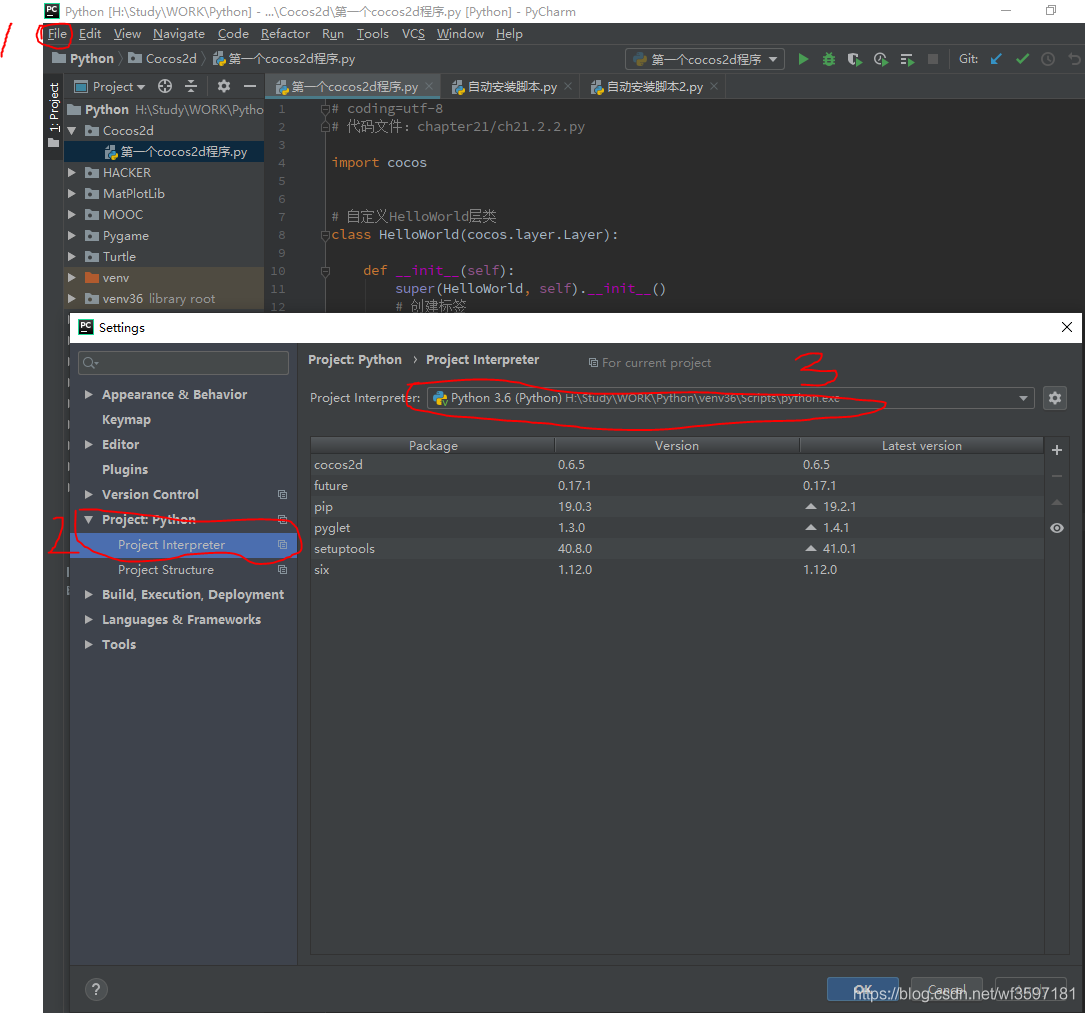Sort by the Package column header

(x=432, y=446)
